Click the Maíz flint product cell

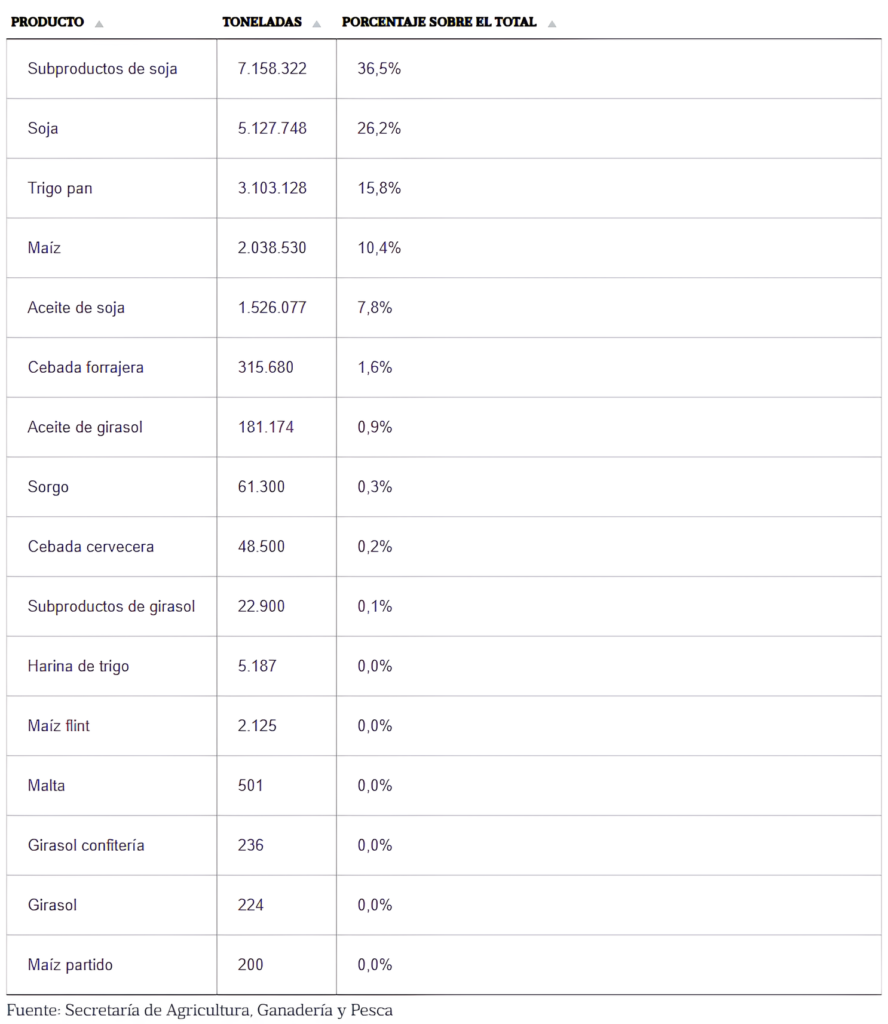point(59,726)
